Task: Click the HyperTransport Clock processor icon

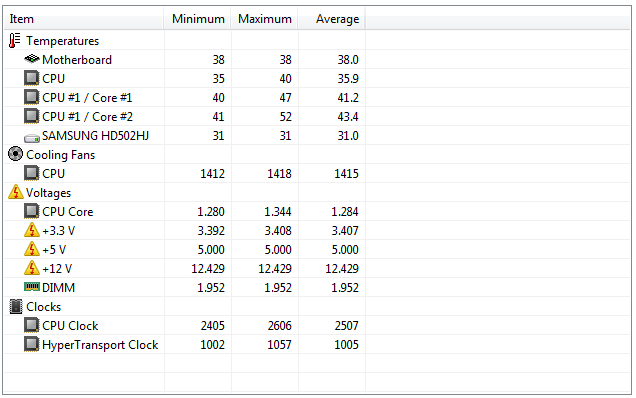Action: (x=32, y=344)
